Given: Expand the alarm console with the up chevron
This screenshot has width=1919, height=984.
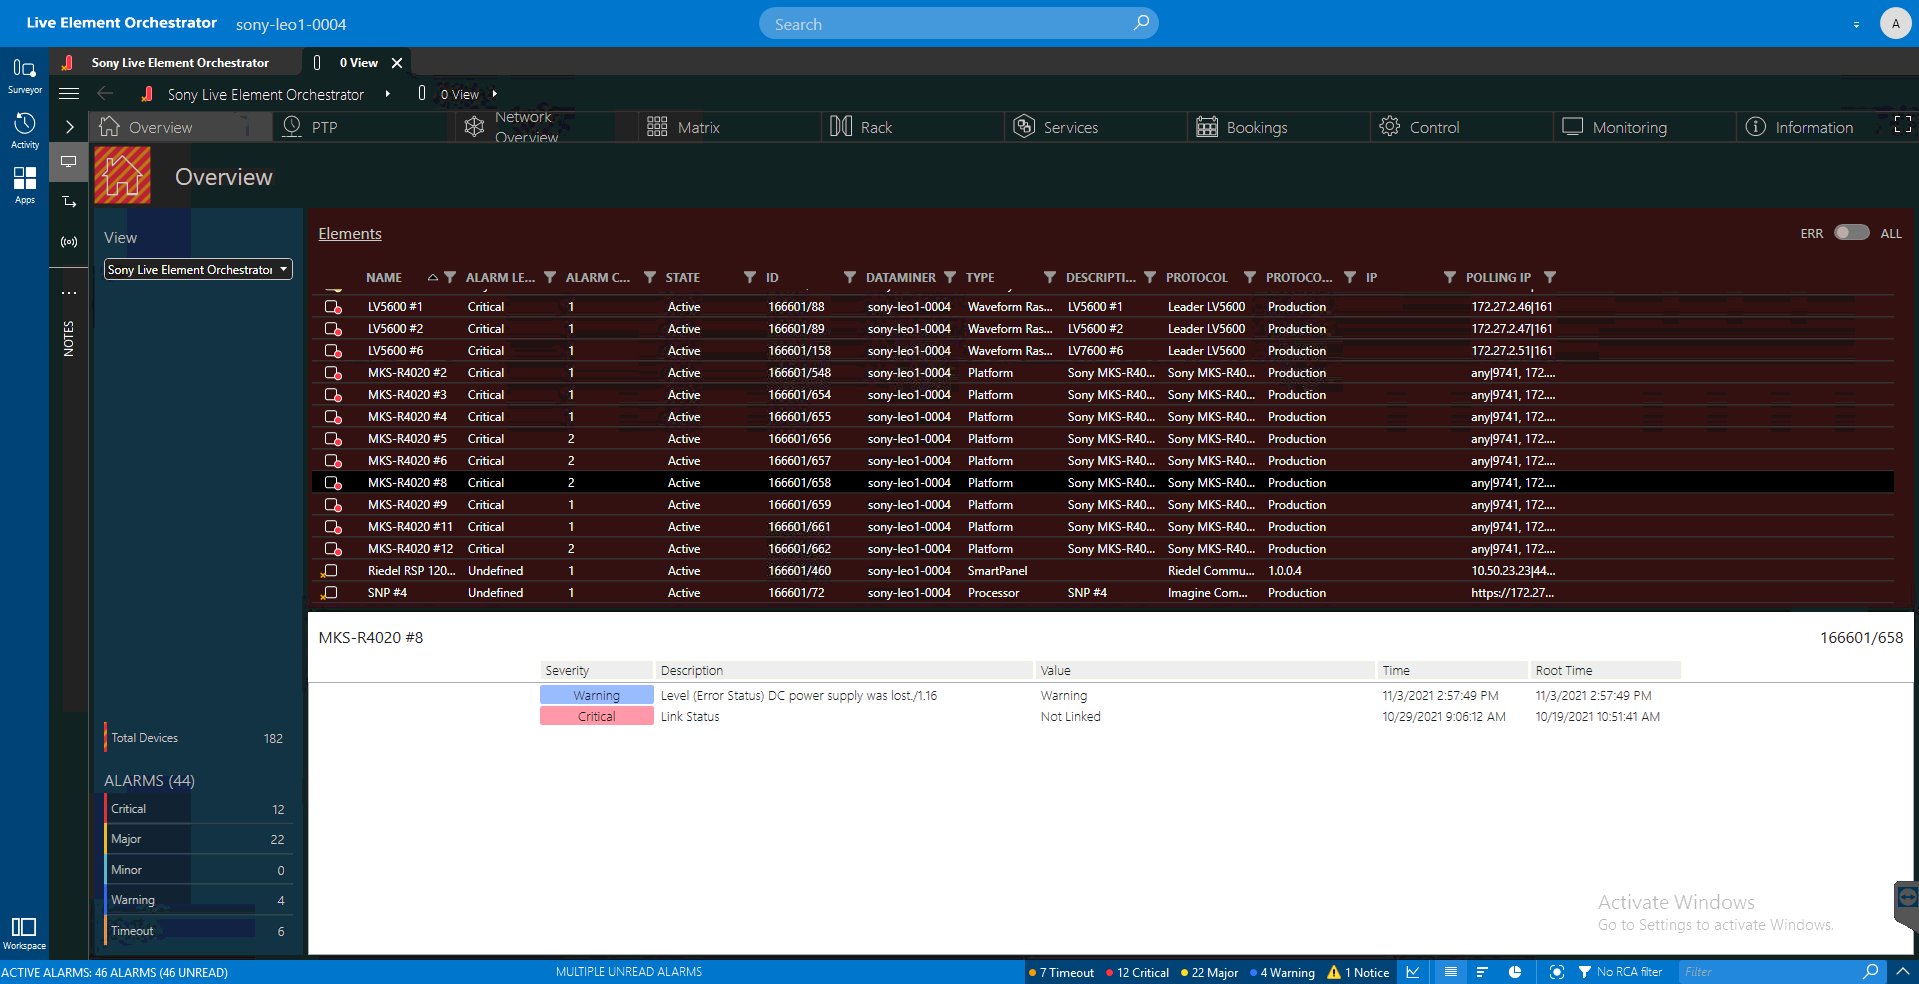Looking at the screenshot, I should click(1903, 971).
